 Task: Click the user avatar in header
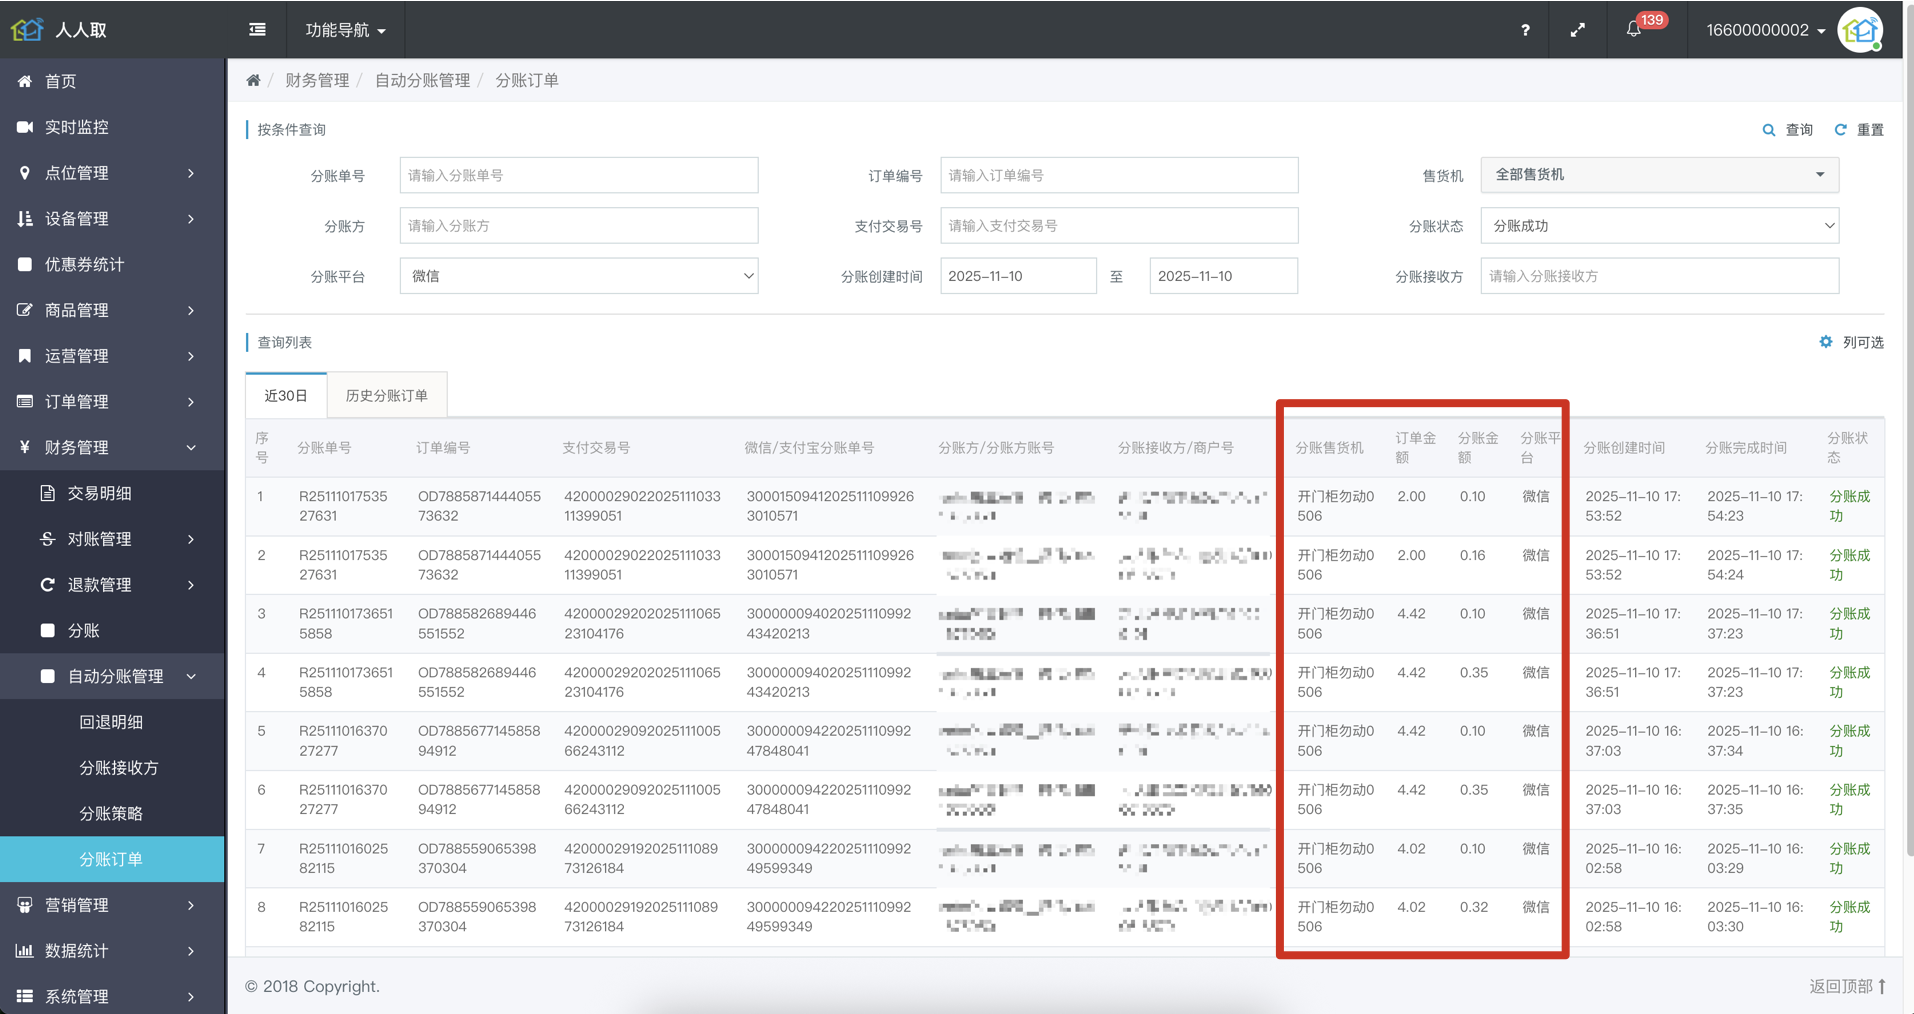(1860, 30)
